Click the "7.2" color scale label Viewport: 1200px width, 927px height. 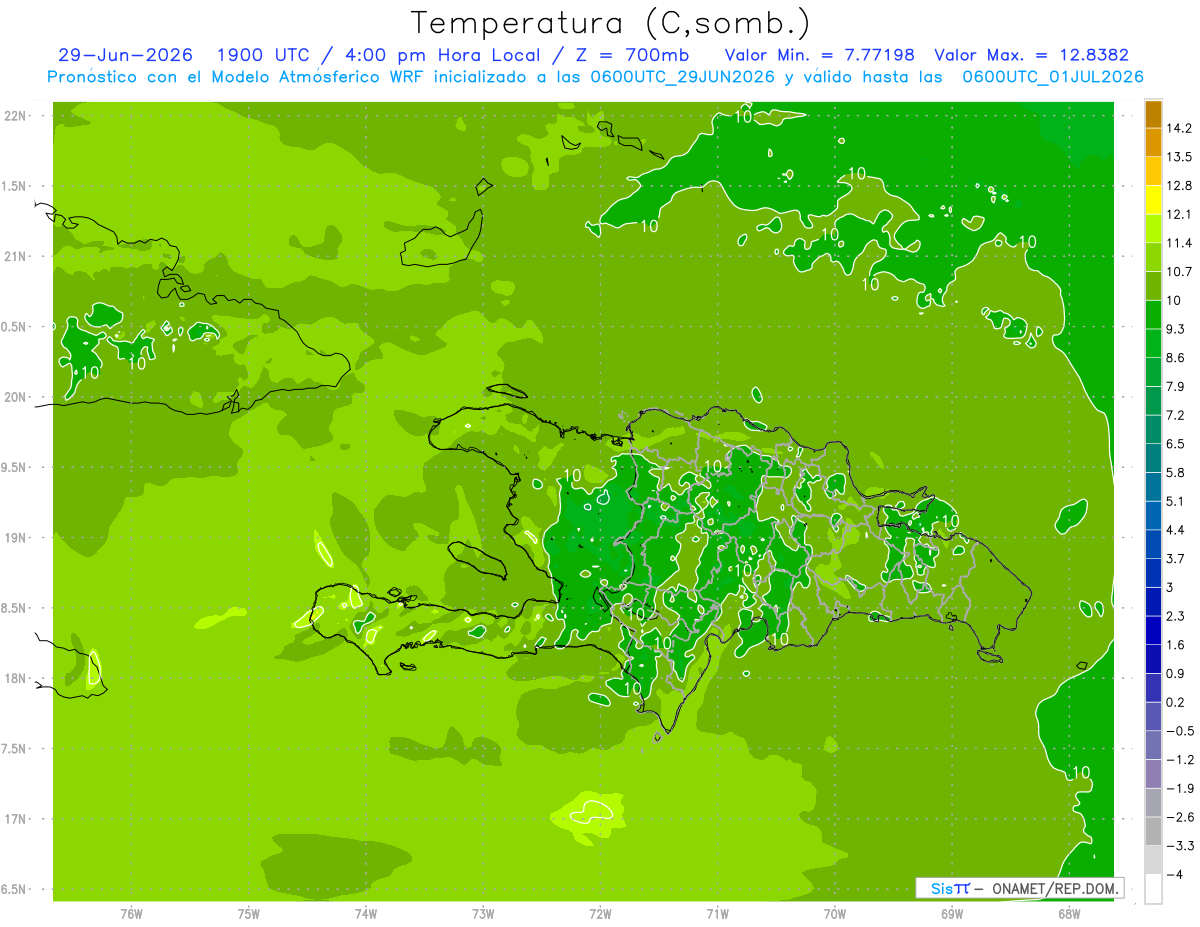(1176, 415)
